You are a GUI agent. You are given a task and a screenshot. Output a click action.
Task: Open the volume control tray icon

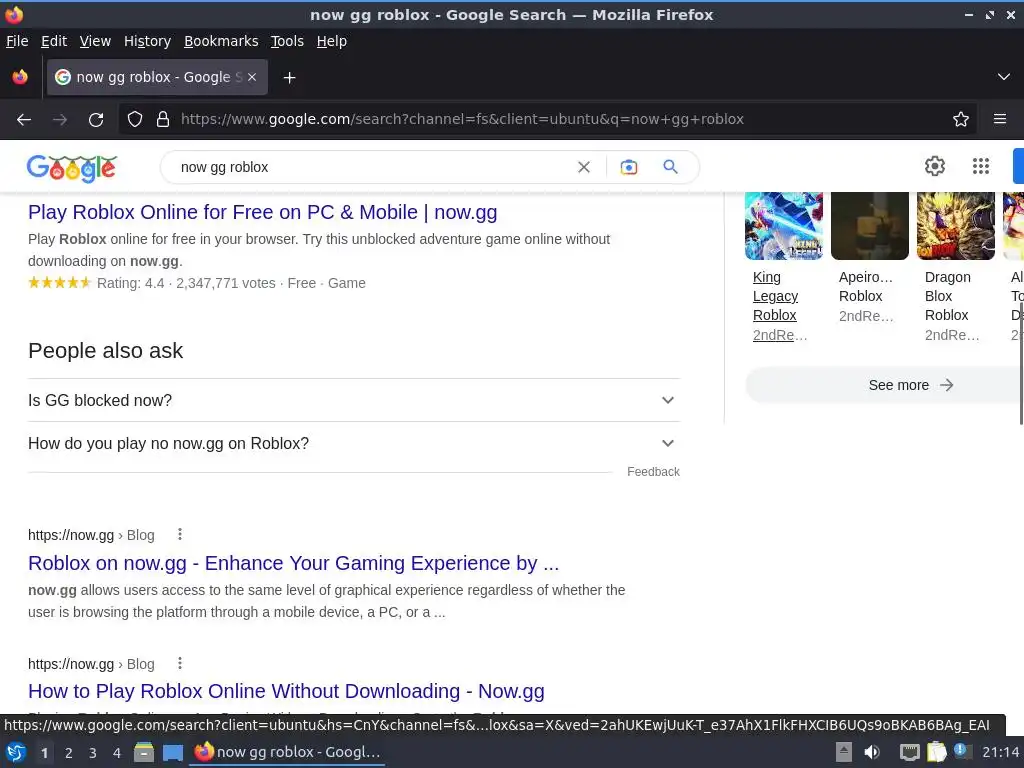pos(872,752)
